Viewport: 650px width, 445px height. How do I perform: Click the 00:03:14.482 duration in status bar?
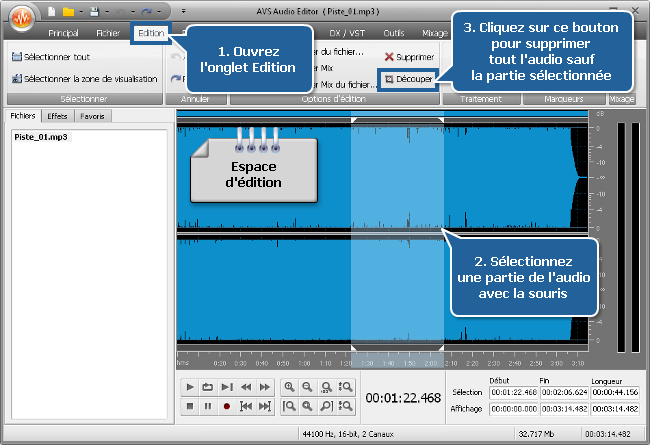coord(607,434)
